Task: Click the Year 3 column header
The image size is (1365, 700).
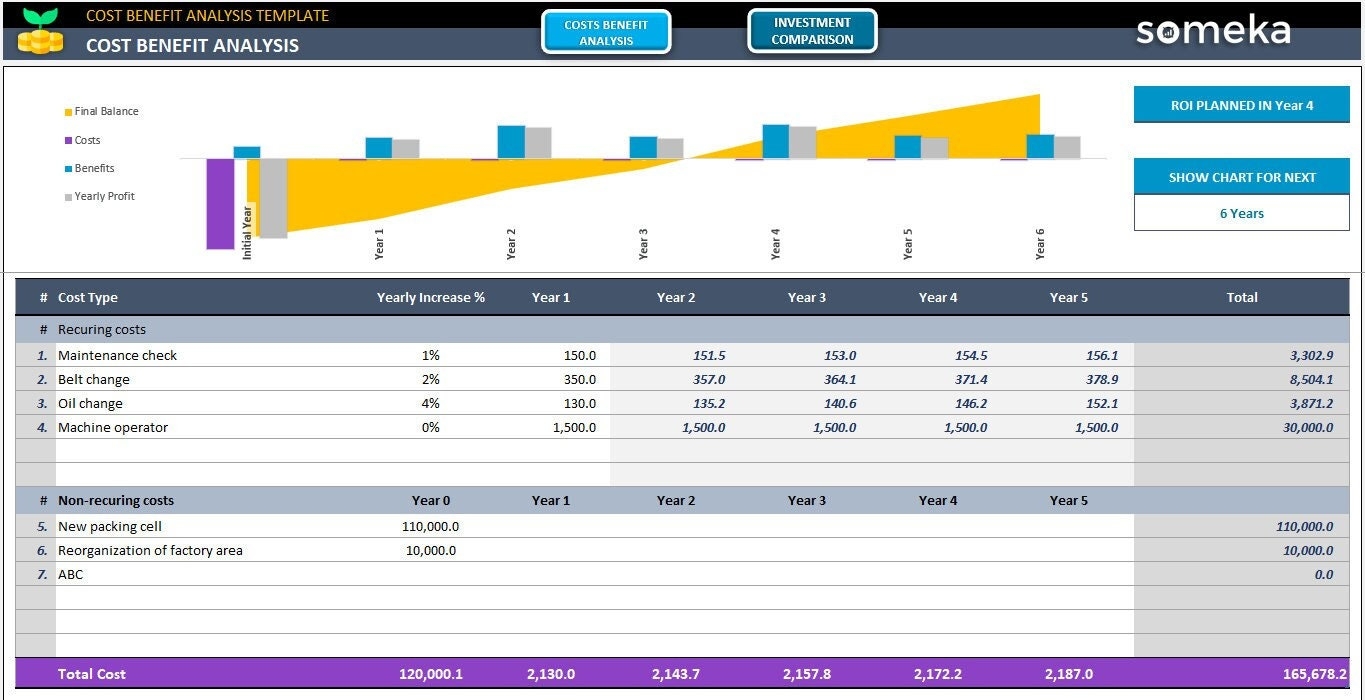Action: (806, 297)
